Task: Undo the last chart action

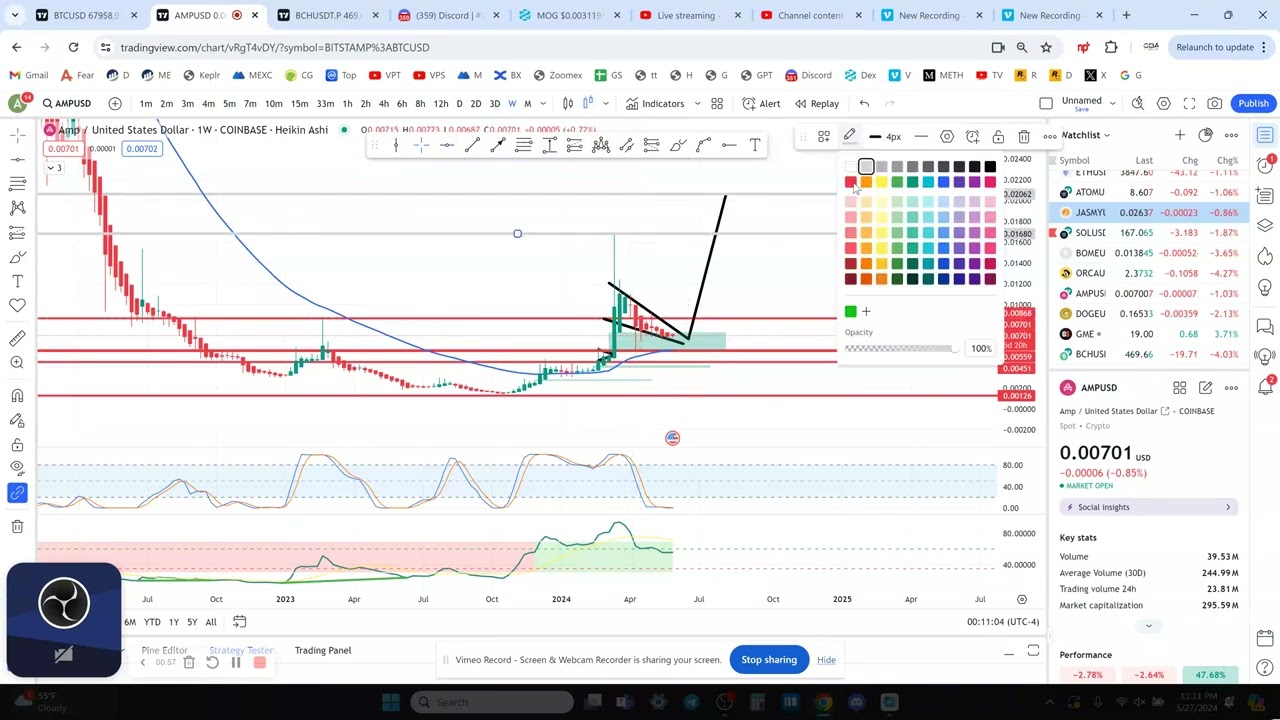Action: pos(864,104)
